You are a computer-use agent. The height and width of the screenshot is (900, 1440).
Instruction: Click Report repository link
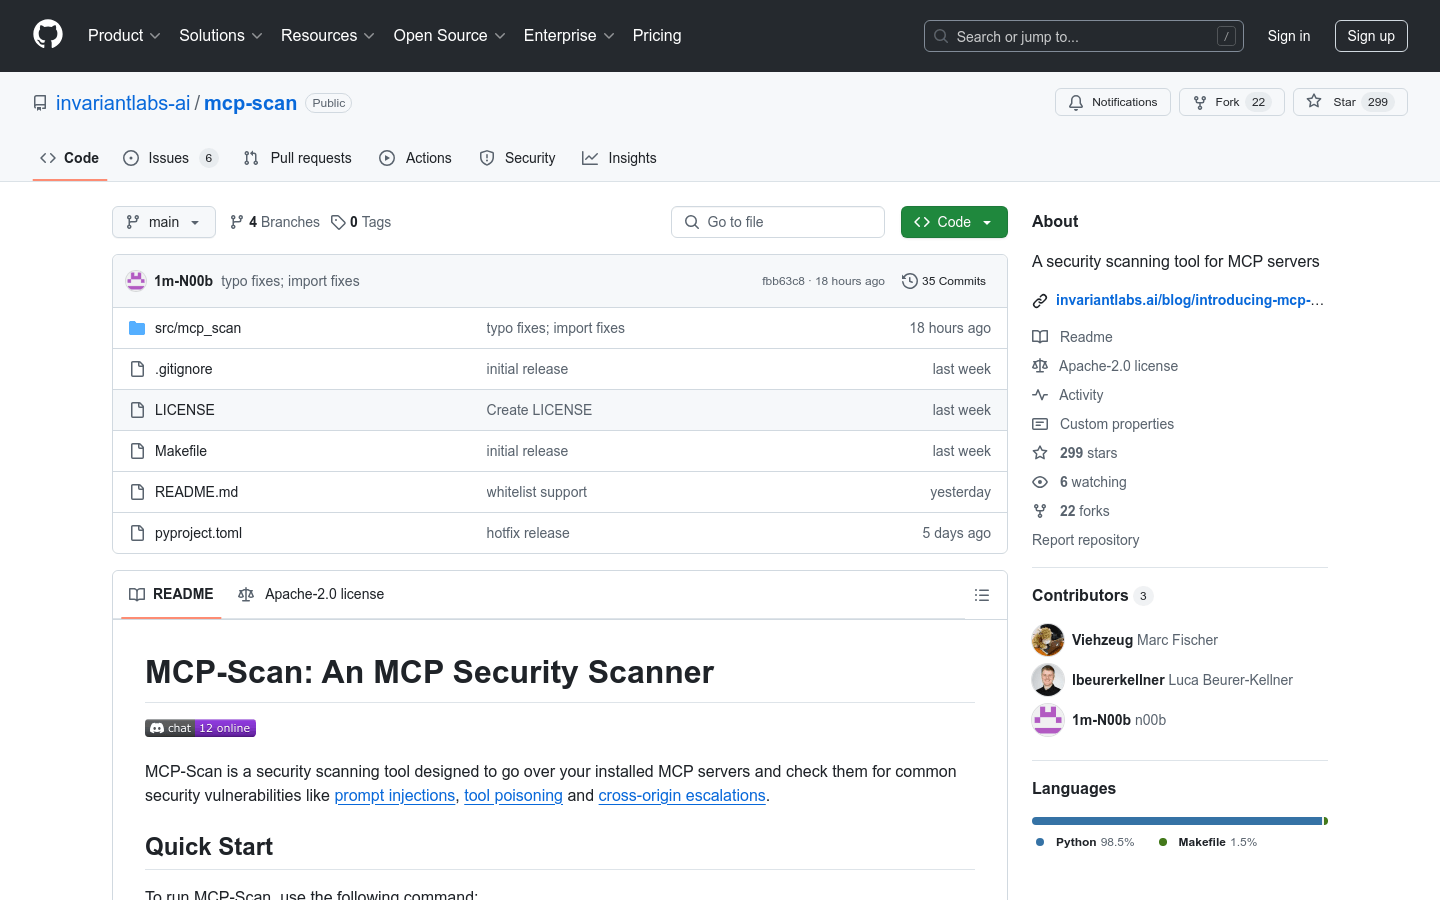point(1086,540)
